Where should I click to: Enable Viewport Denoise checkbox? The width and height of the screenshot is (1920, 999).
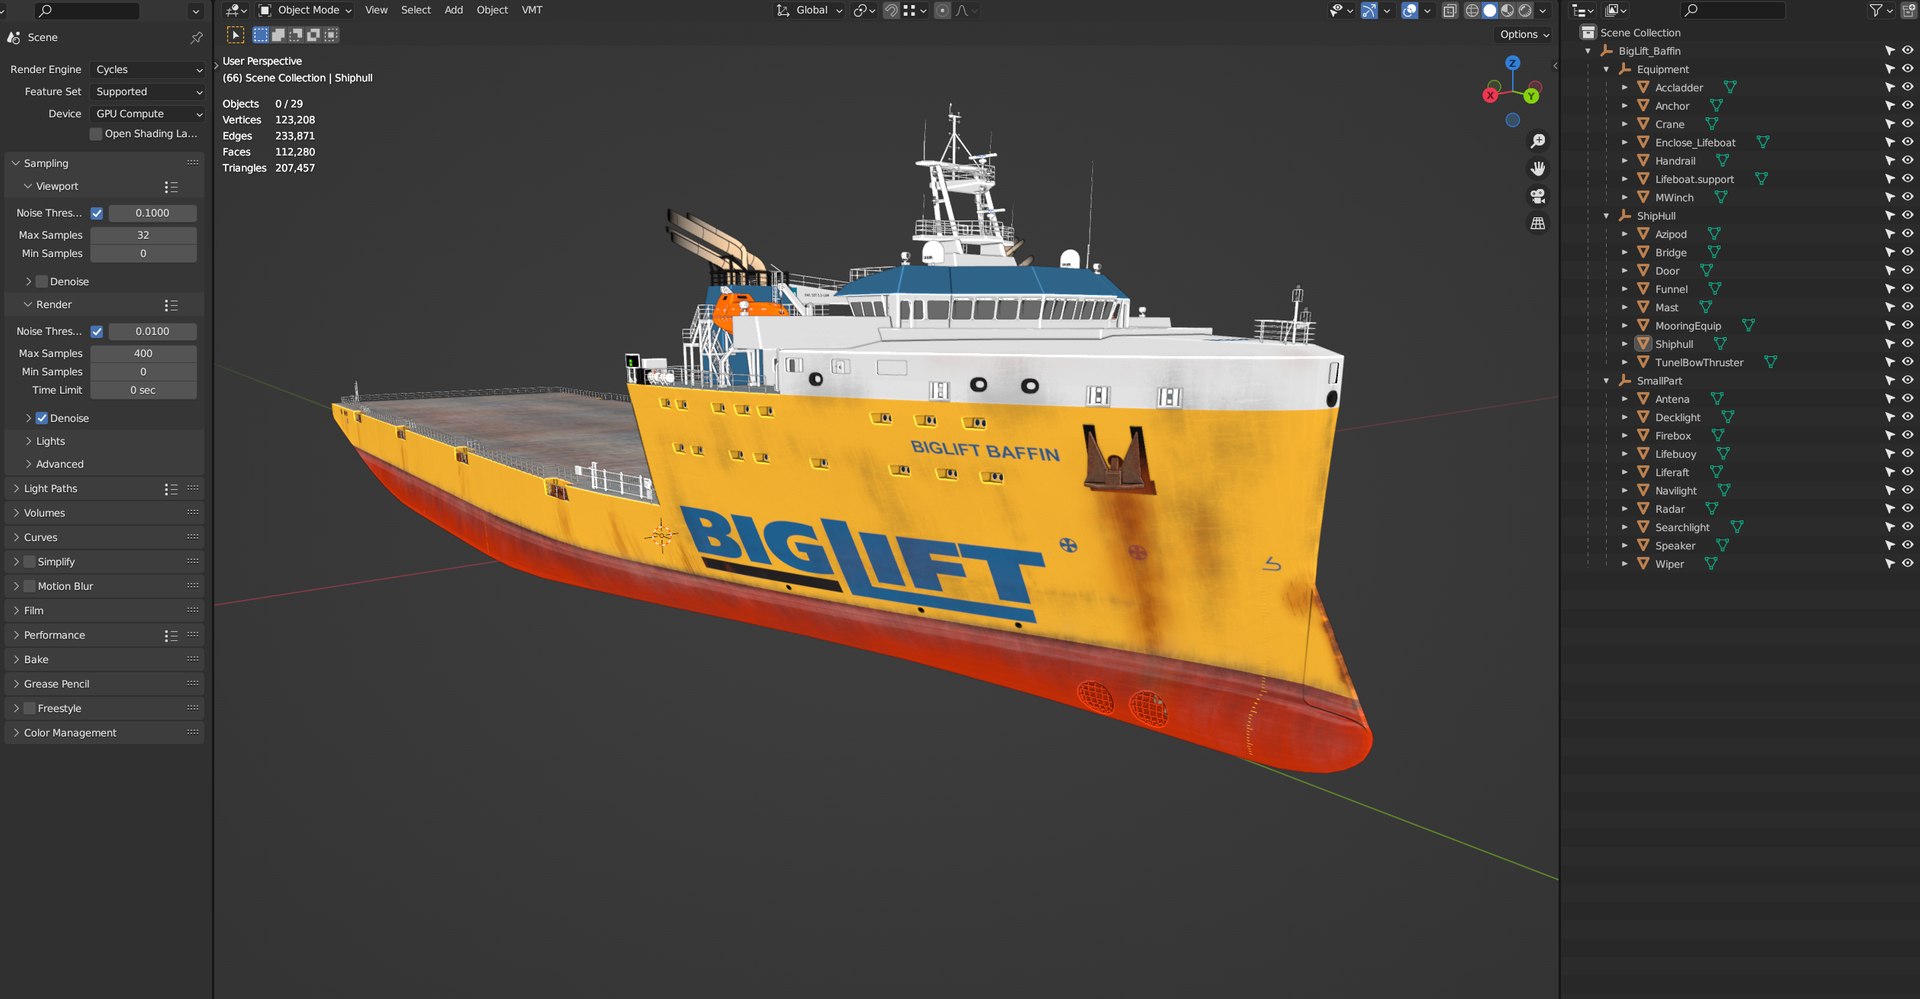[42, 282]
